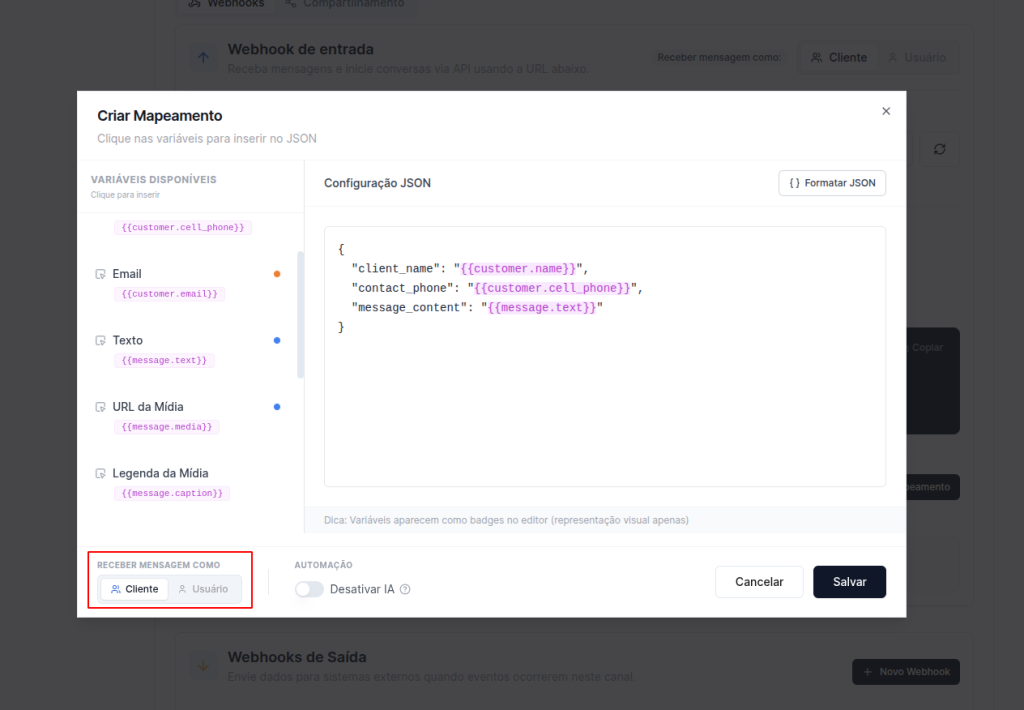Click the blue dot next to Texto
This screenshot has width=1024, height=710.
click(x=277, y=340)
